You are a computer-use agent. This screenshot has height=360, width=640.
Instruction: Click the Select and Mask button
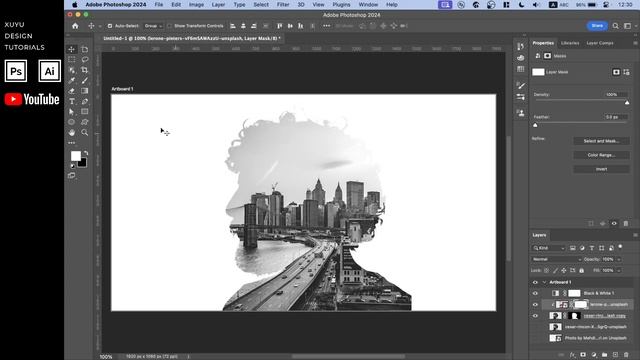pos(601,141)
